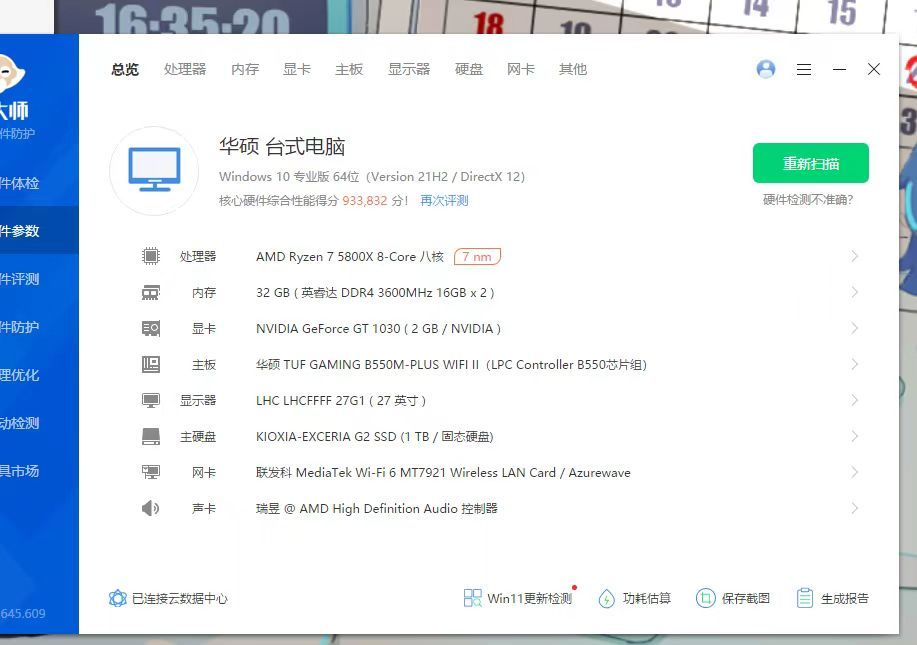Screen dimensions: 917x645
Task: Open the 处理器 tab
Action: click(185, 69)
